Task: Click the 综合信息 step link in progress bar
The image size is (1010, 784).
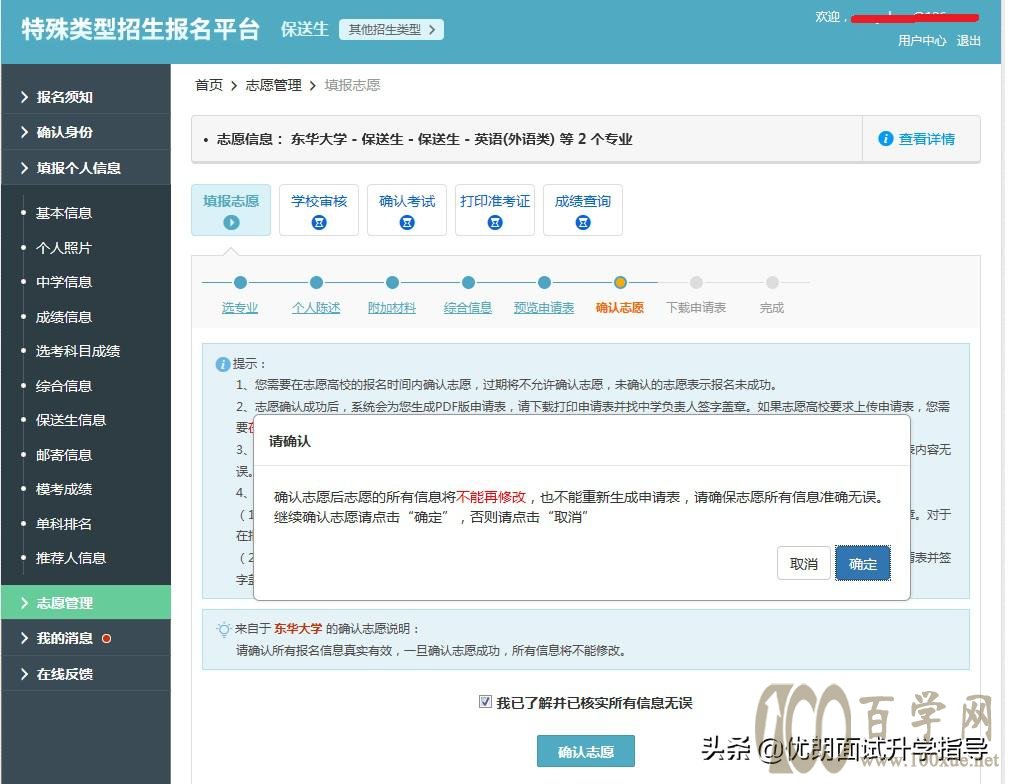Action: 468,308
